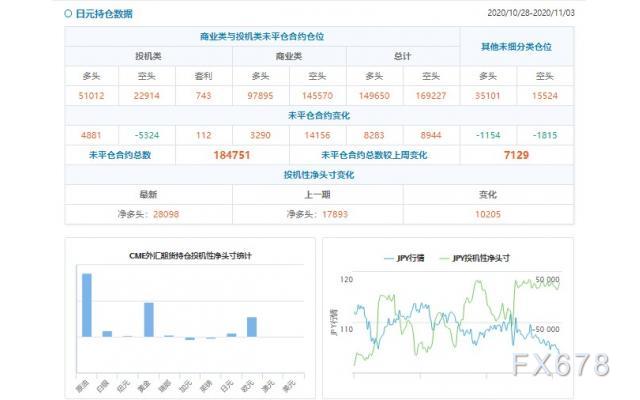Screen dimensions: 640x400
Task: Toggle the JPY行情 legend entry
Action: [404, 258]
